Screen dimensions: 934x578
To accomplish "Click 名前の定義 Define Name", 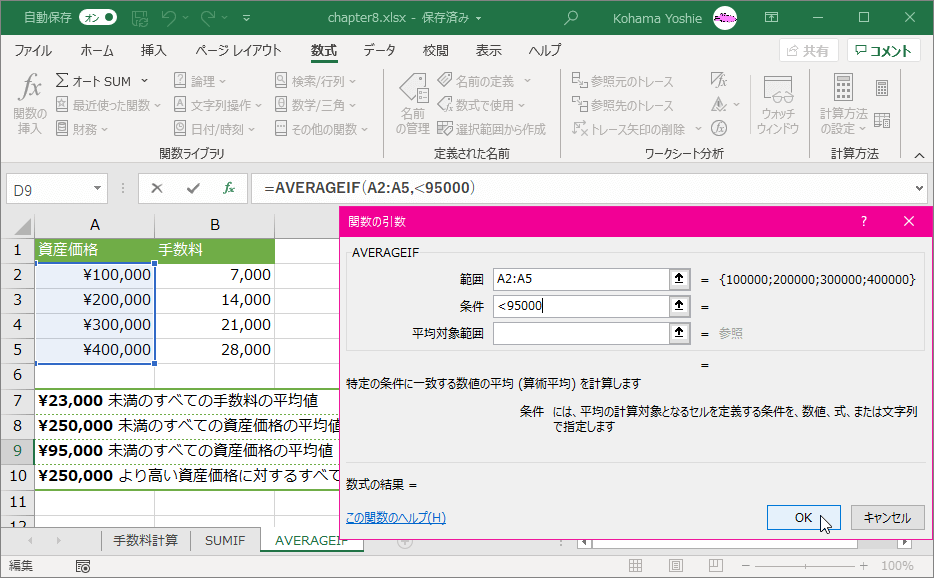I will point(477,81).
